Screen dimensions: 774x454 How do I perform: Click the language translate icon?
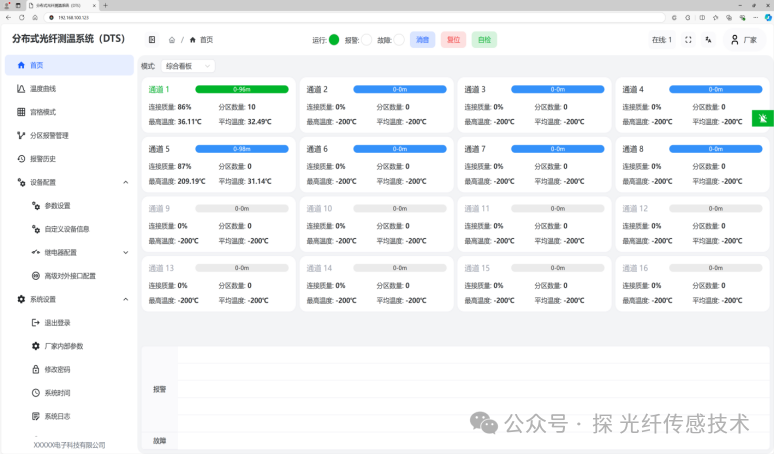point(708,40)
